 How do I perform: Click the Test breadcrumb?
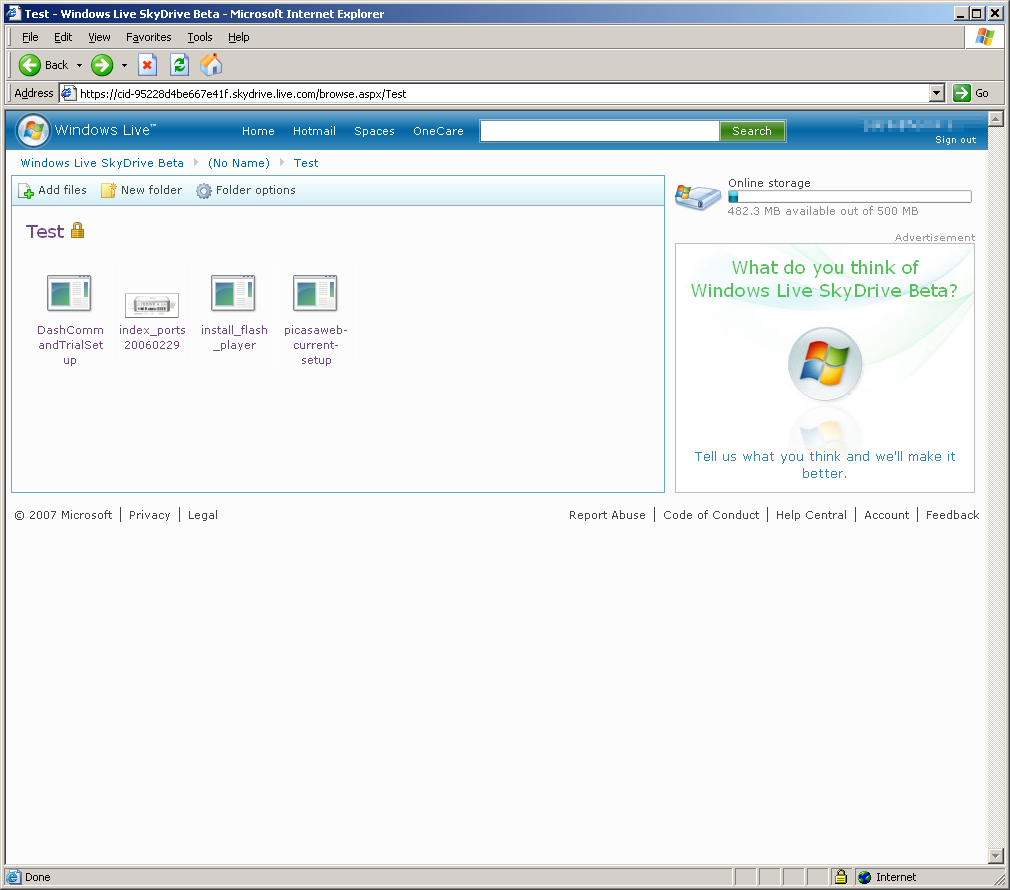click(x=306, y=163)
